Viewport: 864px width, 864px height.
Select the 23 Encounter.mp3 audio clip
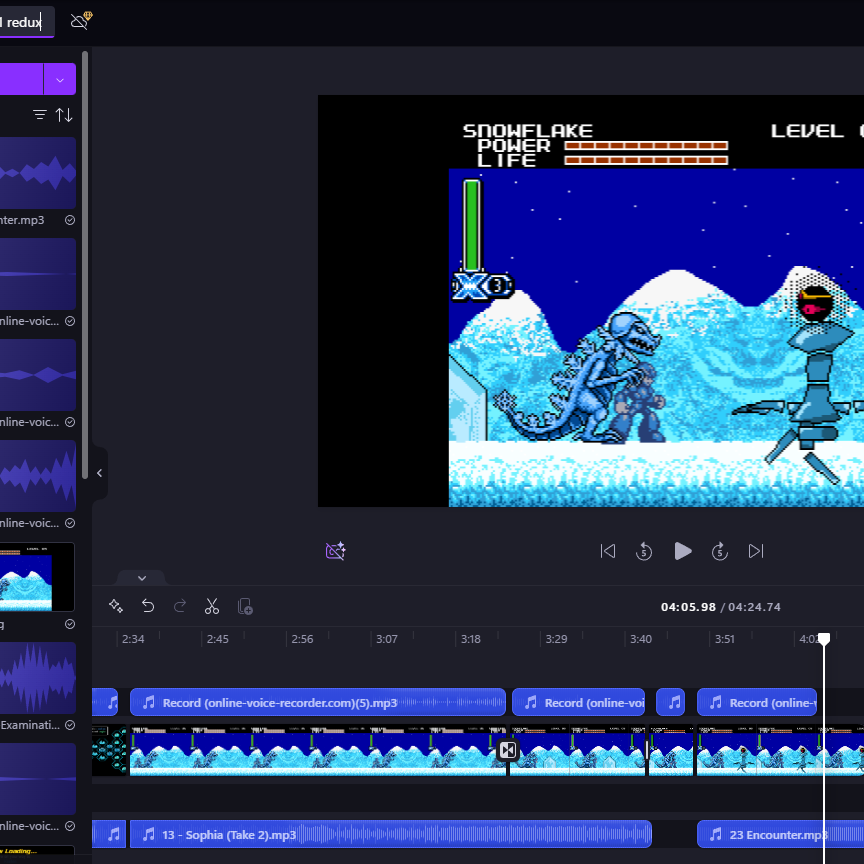(780, 834)
